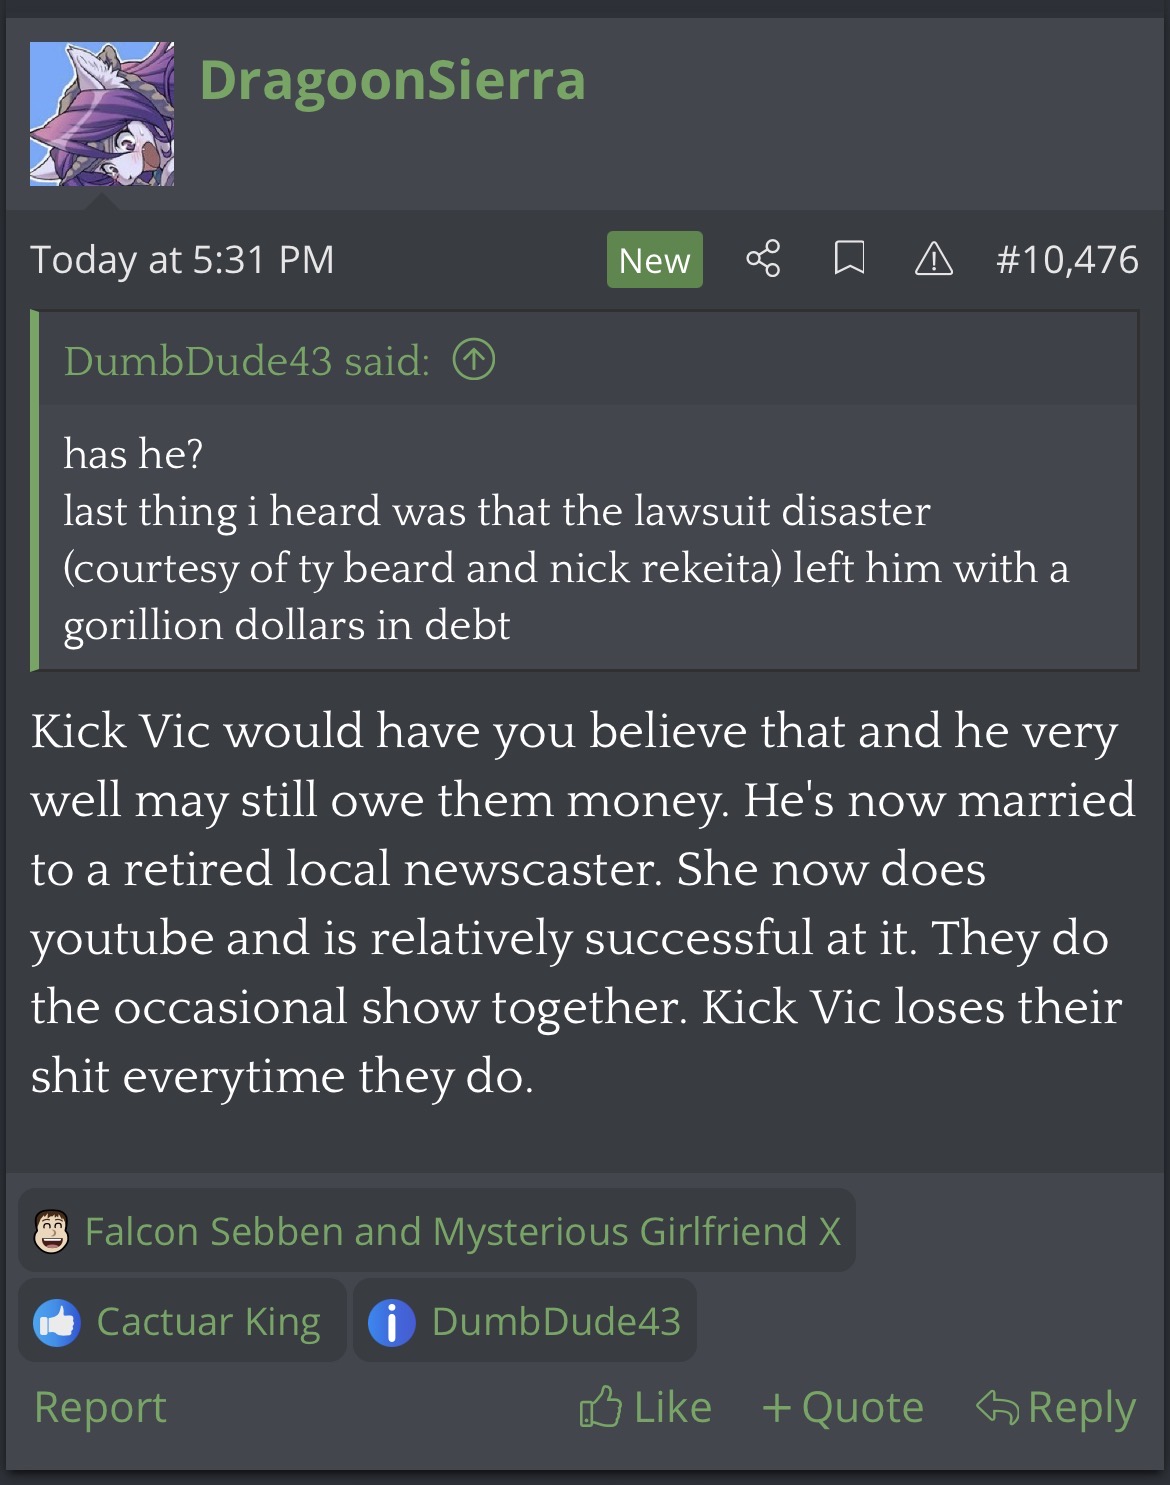Viewport: 1170px width, 1485px height.
Task: Jump to the quoted post via the up-arrow icon
Action: (x=474, y=360)
